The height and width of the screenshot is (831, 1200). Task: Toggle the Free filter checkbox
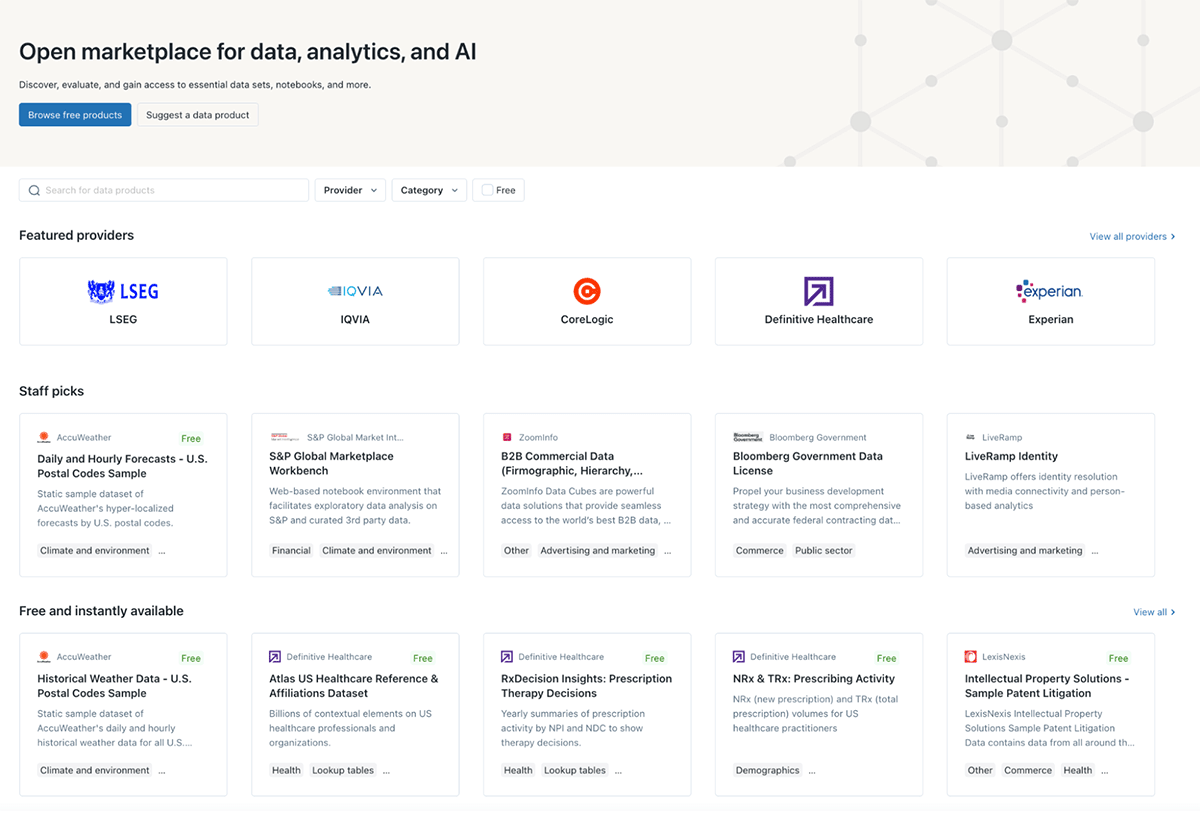(x=488, y=190)
